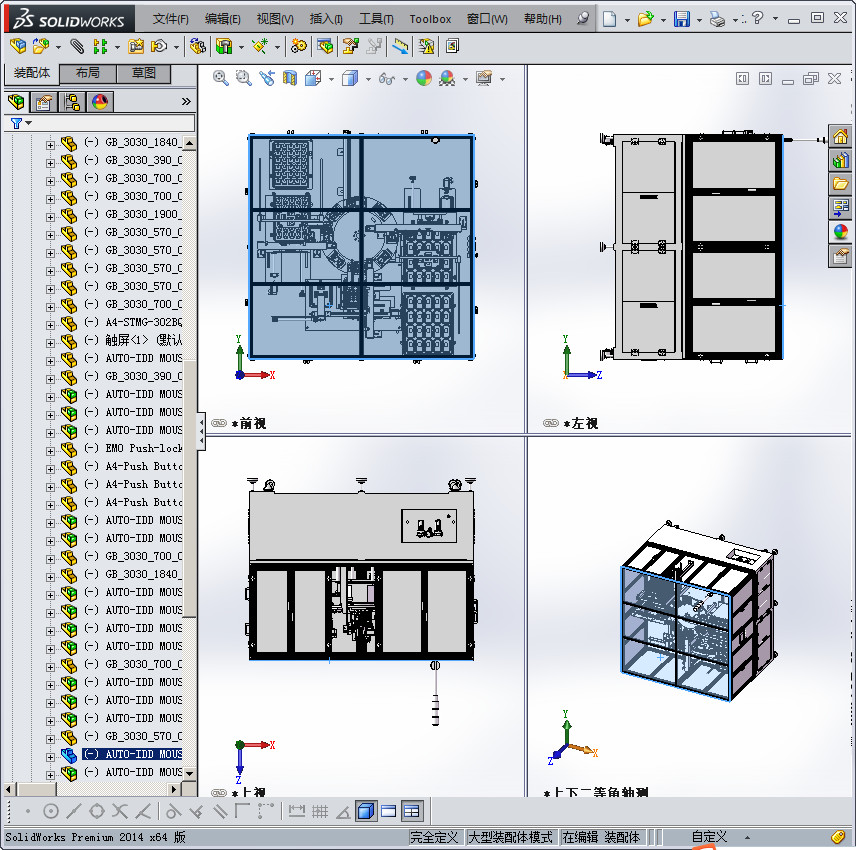
Task: Open the 插入 menu
Action: [324, 18]
